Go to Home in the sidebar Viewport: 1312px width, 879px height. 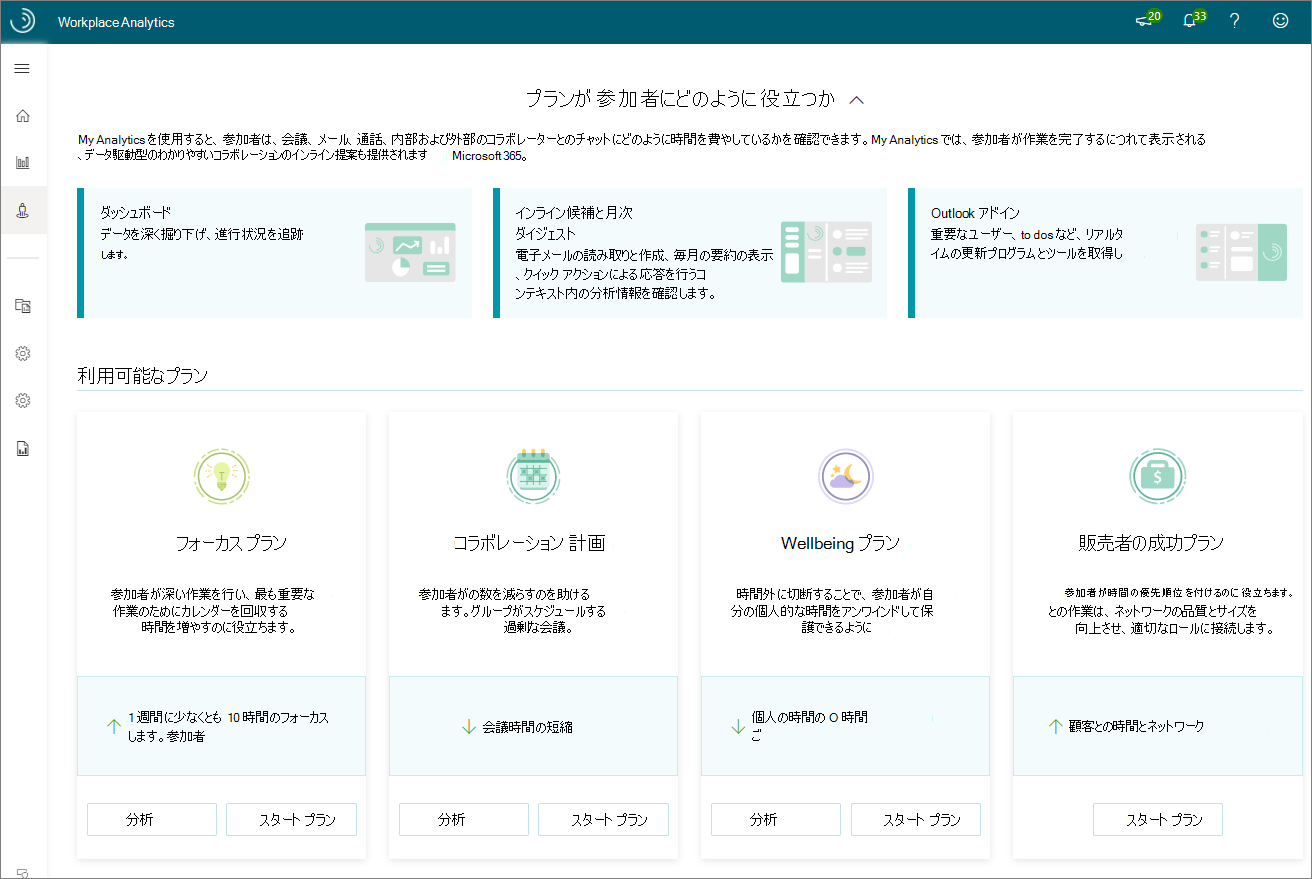[x=22, y=116]
